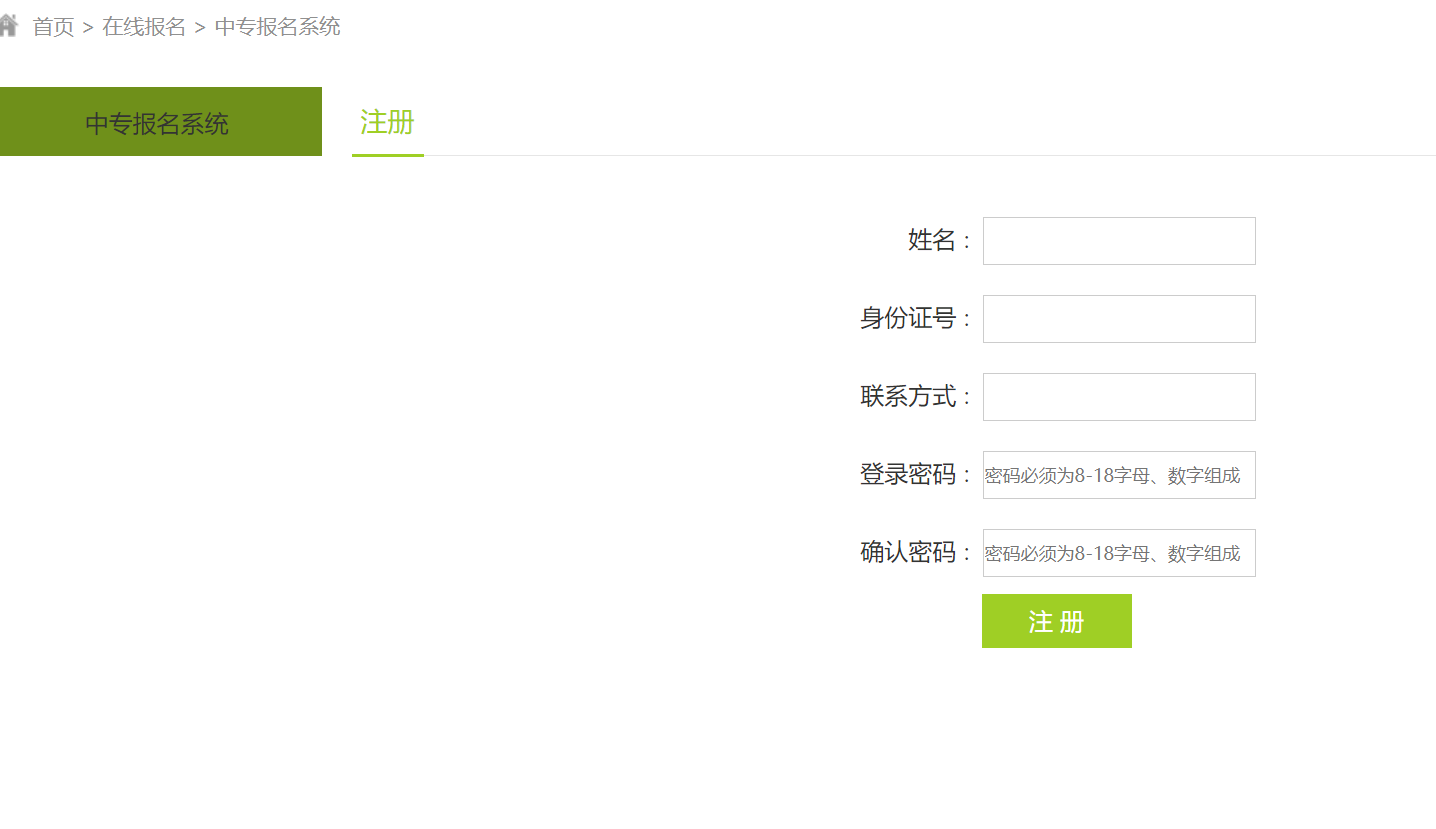Click the 姓名 field label
The height and width of the screenshot is (829, 1436).
[932, 240]
